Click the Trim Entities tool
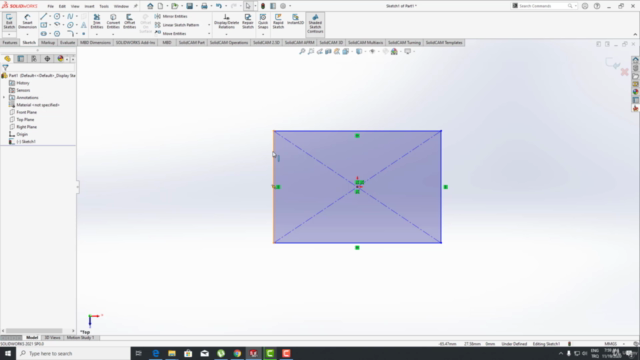 click(97, 21)
